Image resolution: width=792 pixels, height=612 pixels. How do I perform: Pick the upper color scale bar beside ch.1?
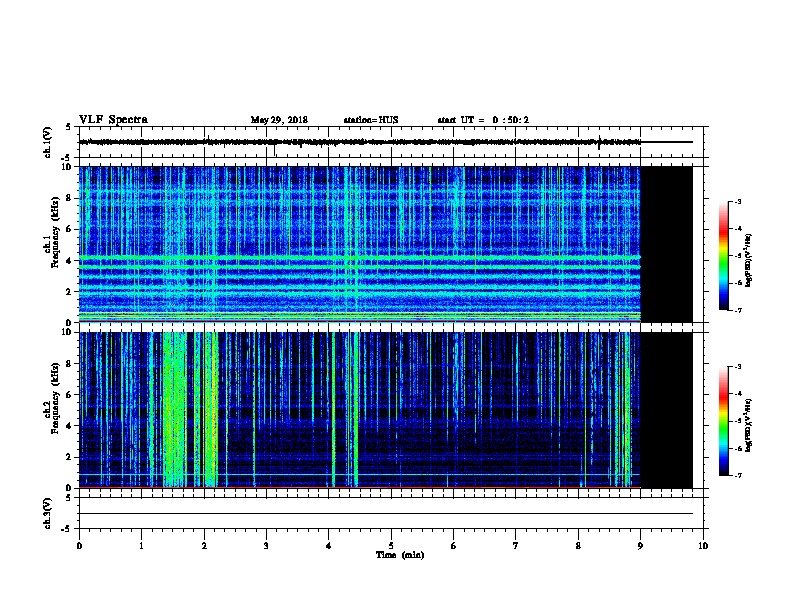point(724,256)
